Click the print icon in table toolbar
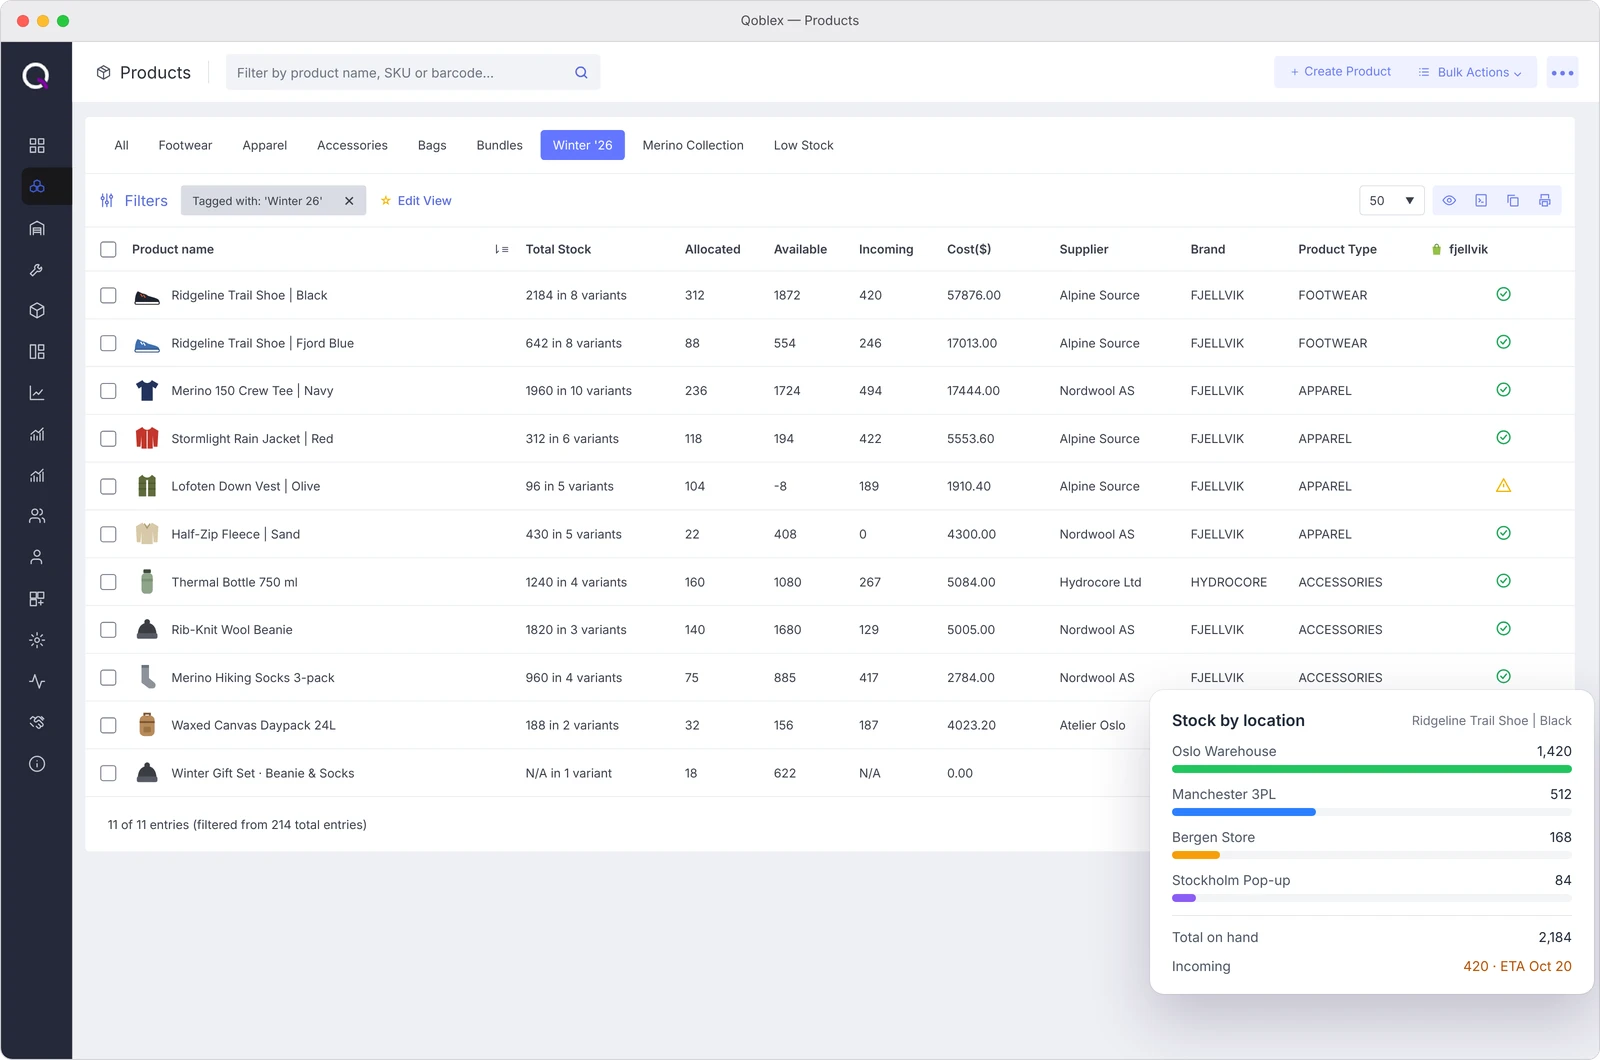Viewport: 1600px width, 1060px height. click(x=1545, y=201)
